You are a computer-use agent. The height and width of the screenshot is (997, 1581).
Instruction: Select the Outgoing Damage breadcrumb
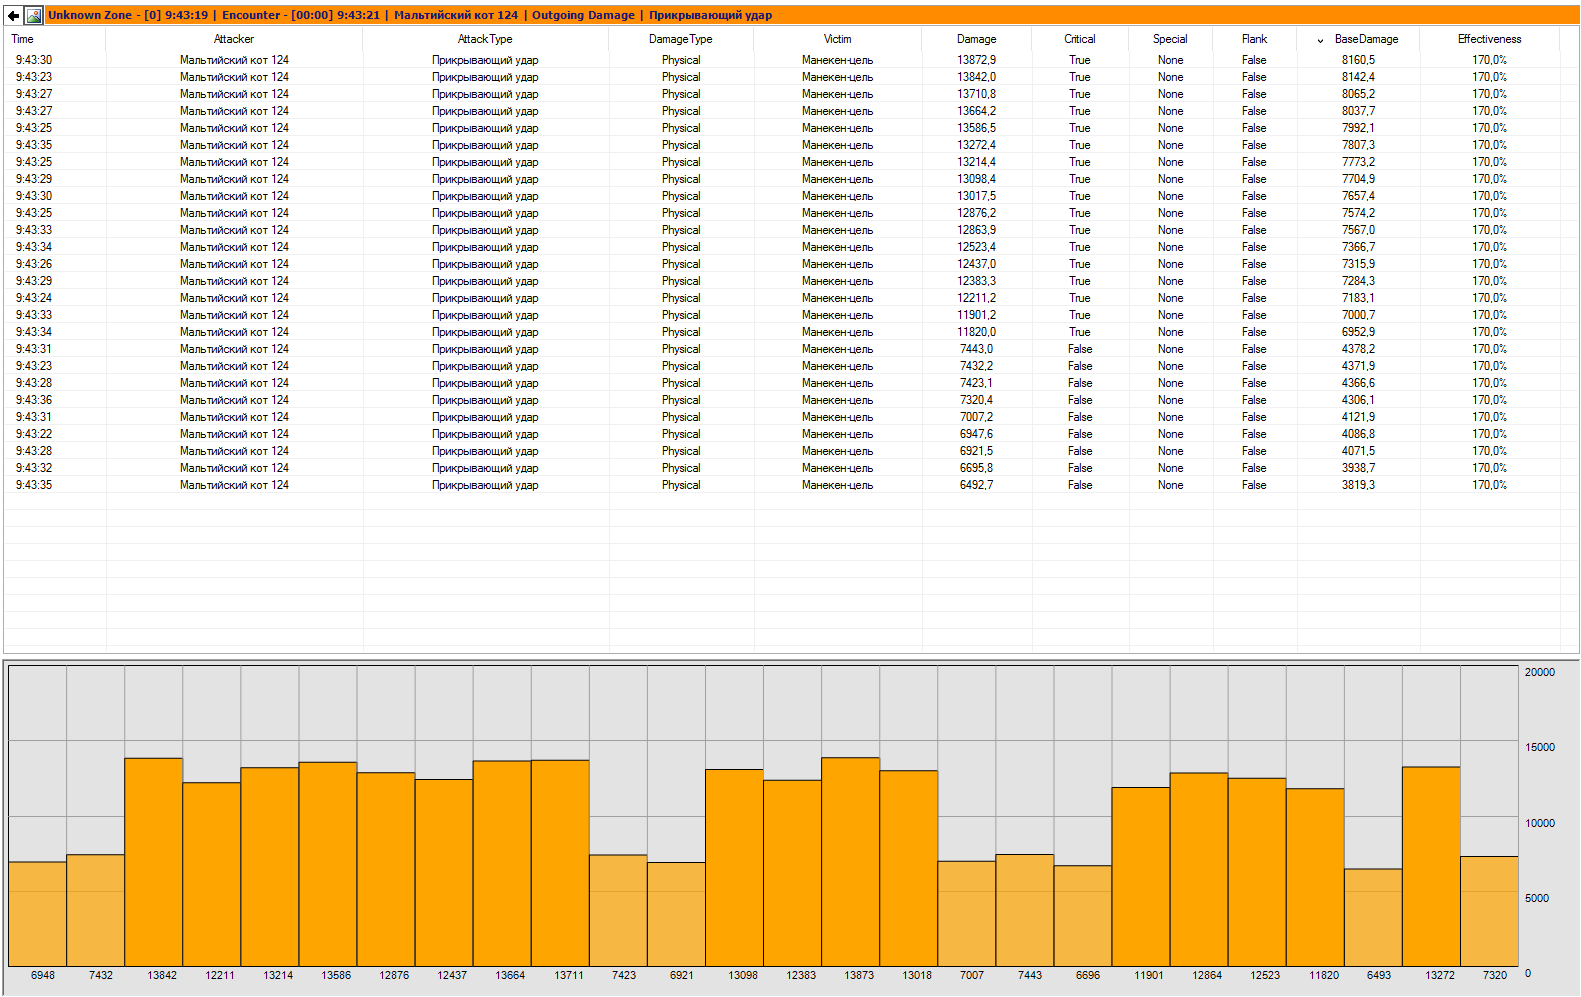(x=583, y=15)
